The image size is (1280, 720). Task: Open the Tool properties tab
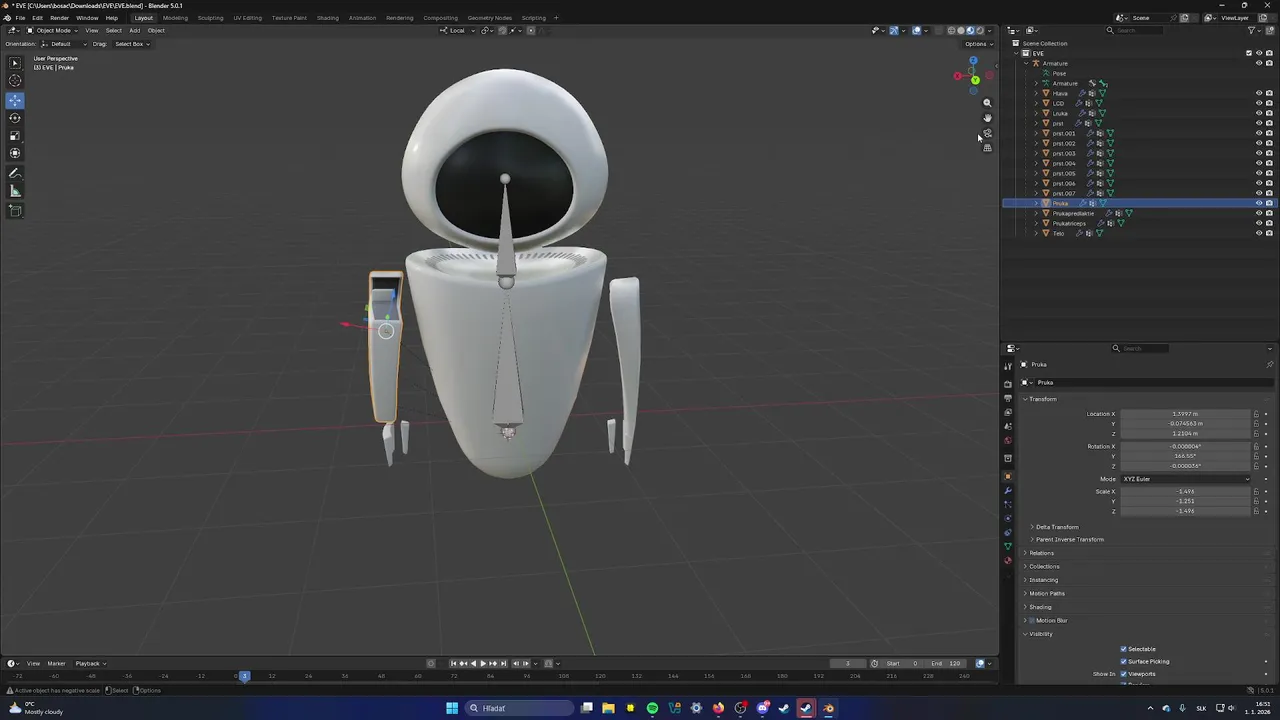[1008, 366]
